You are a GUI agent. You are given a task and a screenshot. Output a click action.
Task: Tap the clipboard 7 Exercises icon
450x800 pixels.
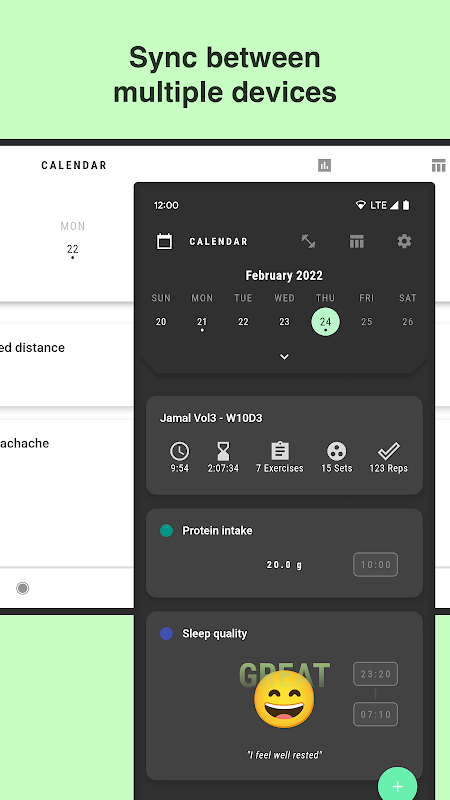click(280, 451)
